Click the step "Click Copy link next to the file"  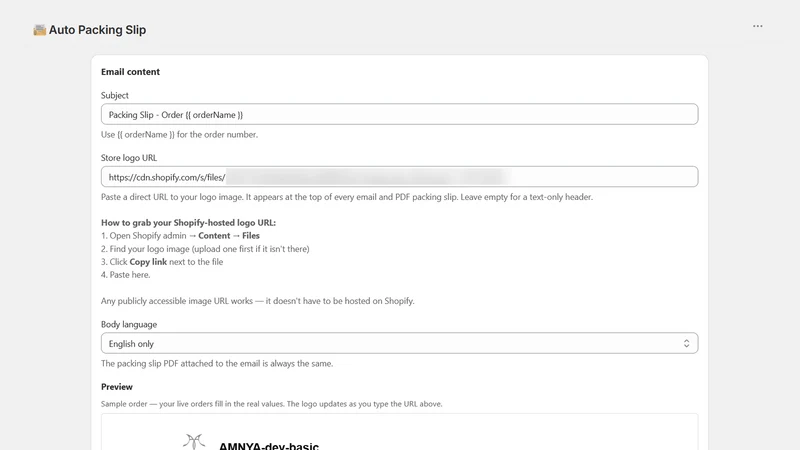pyautogui.click(x=162, y=262)
